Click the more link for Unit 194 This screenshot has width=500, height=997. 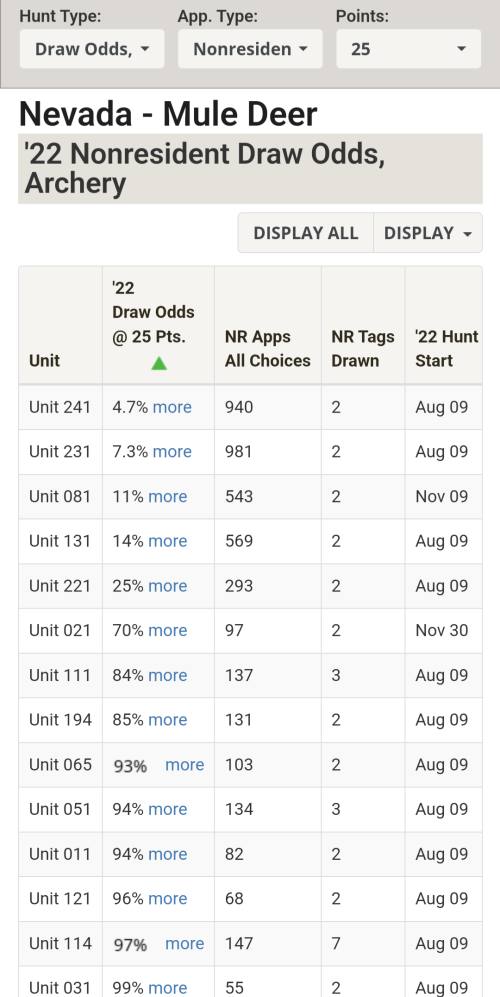tap(167, 720)
